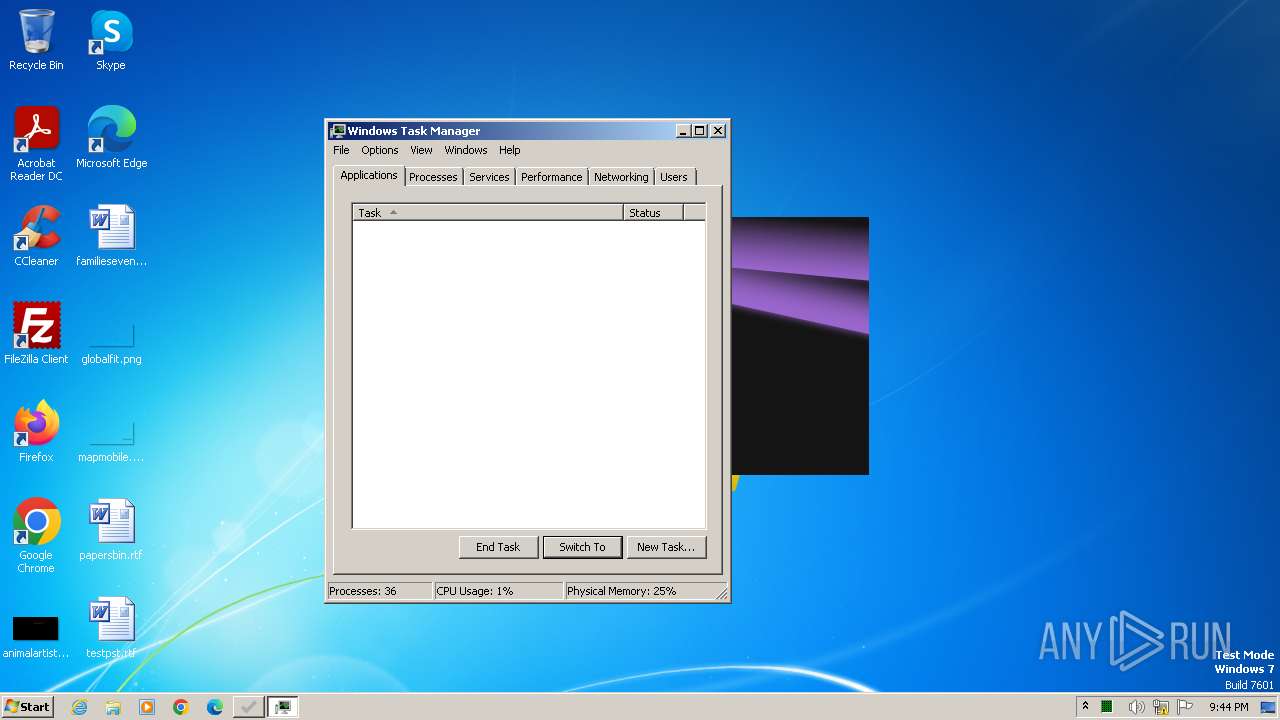Image resolution: width=1280 pixels, height=720 pixels.
Task: Open FileZilla Client desktop shortcut
Action: [36, 333]
